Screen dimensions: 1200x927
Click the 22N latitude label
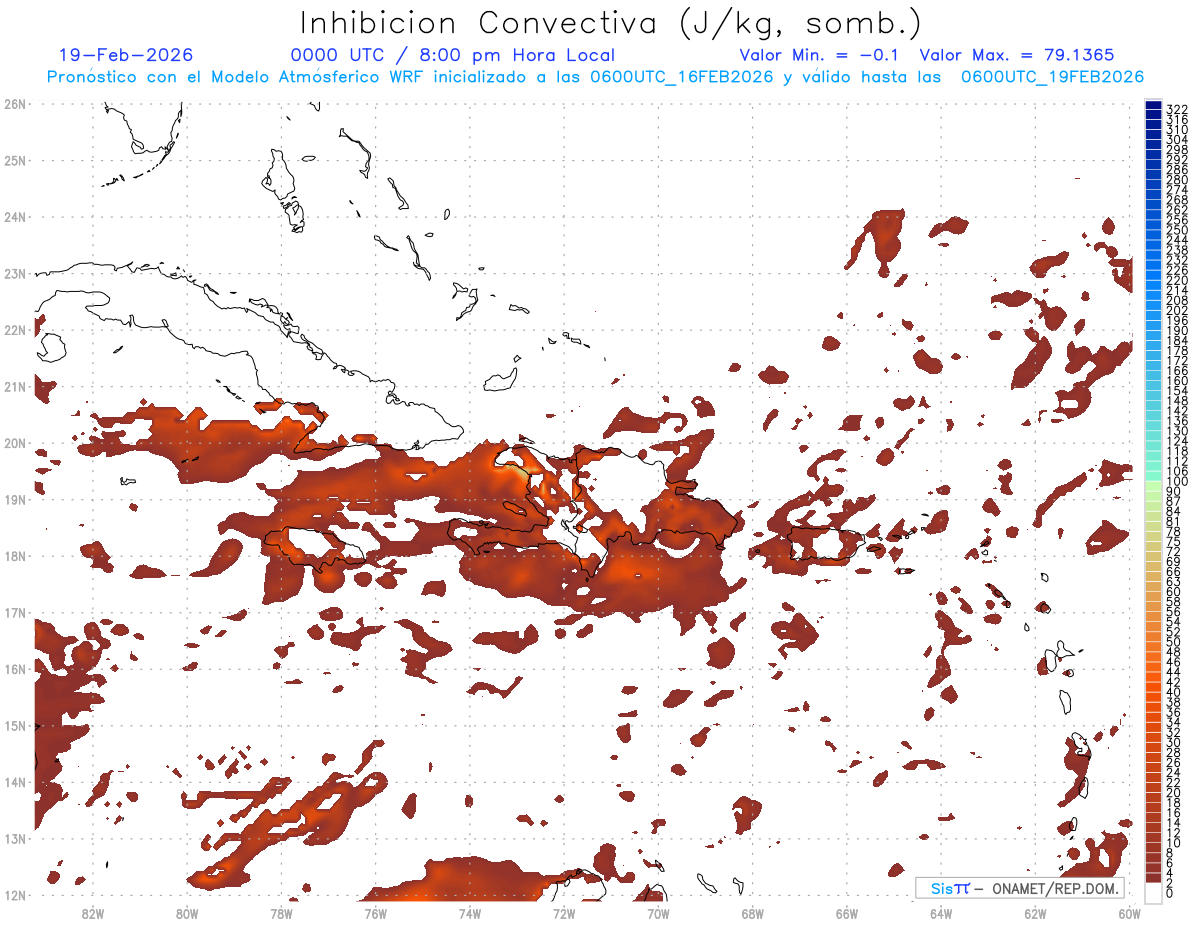[x=15, y=330]
